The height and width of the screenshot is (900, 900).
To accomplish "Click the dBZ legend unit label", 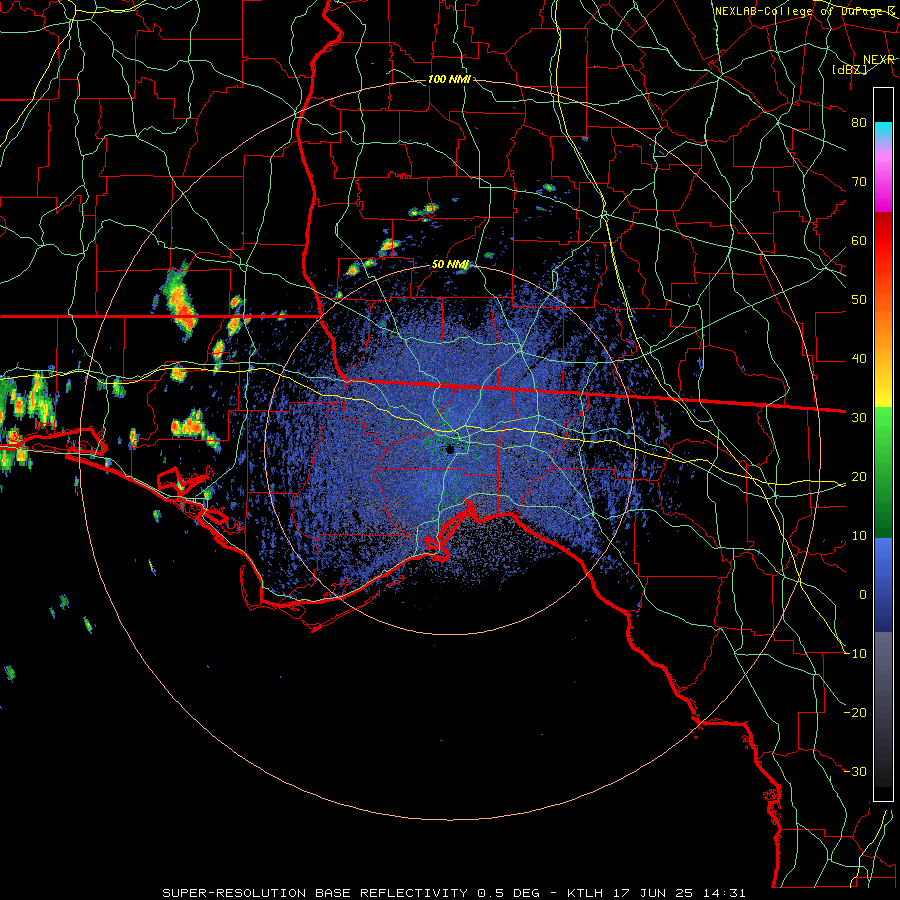I will (x=849, y=70).
